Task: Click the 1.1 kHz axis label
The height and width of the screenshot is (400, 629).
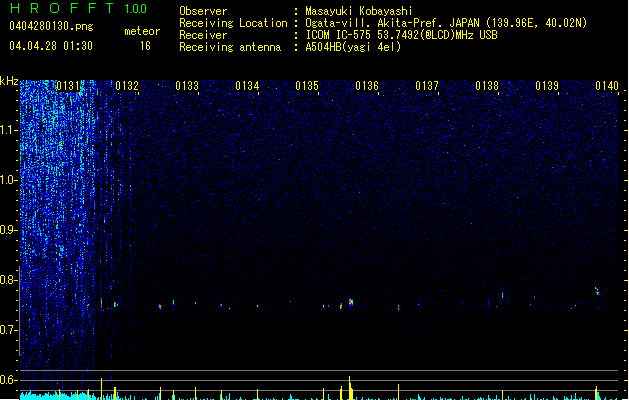Action: click(x=8, y=130)
